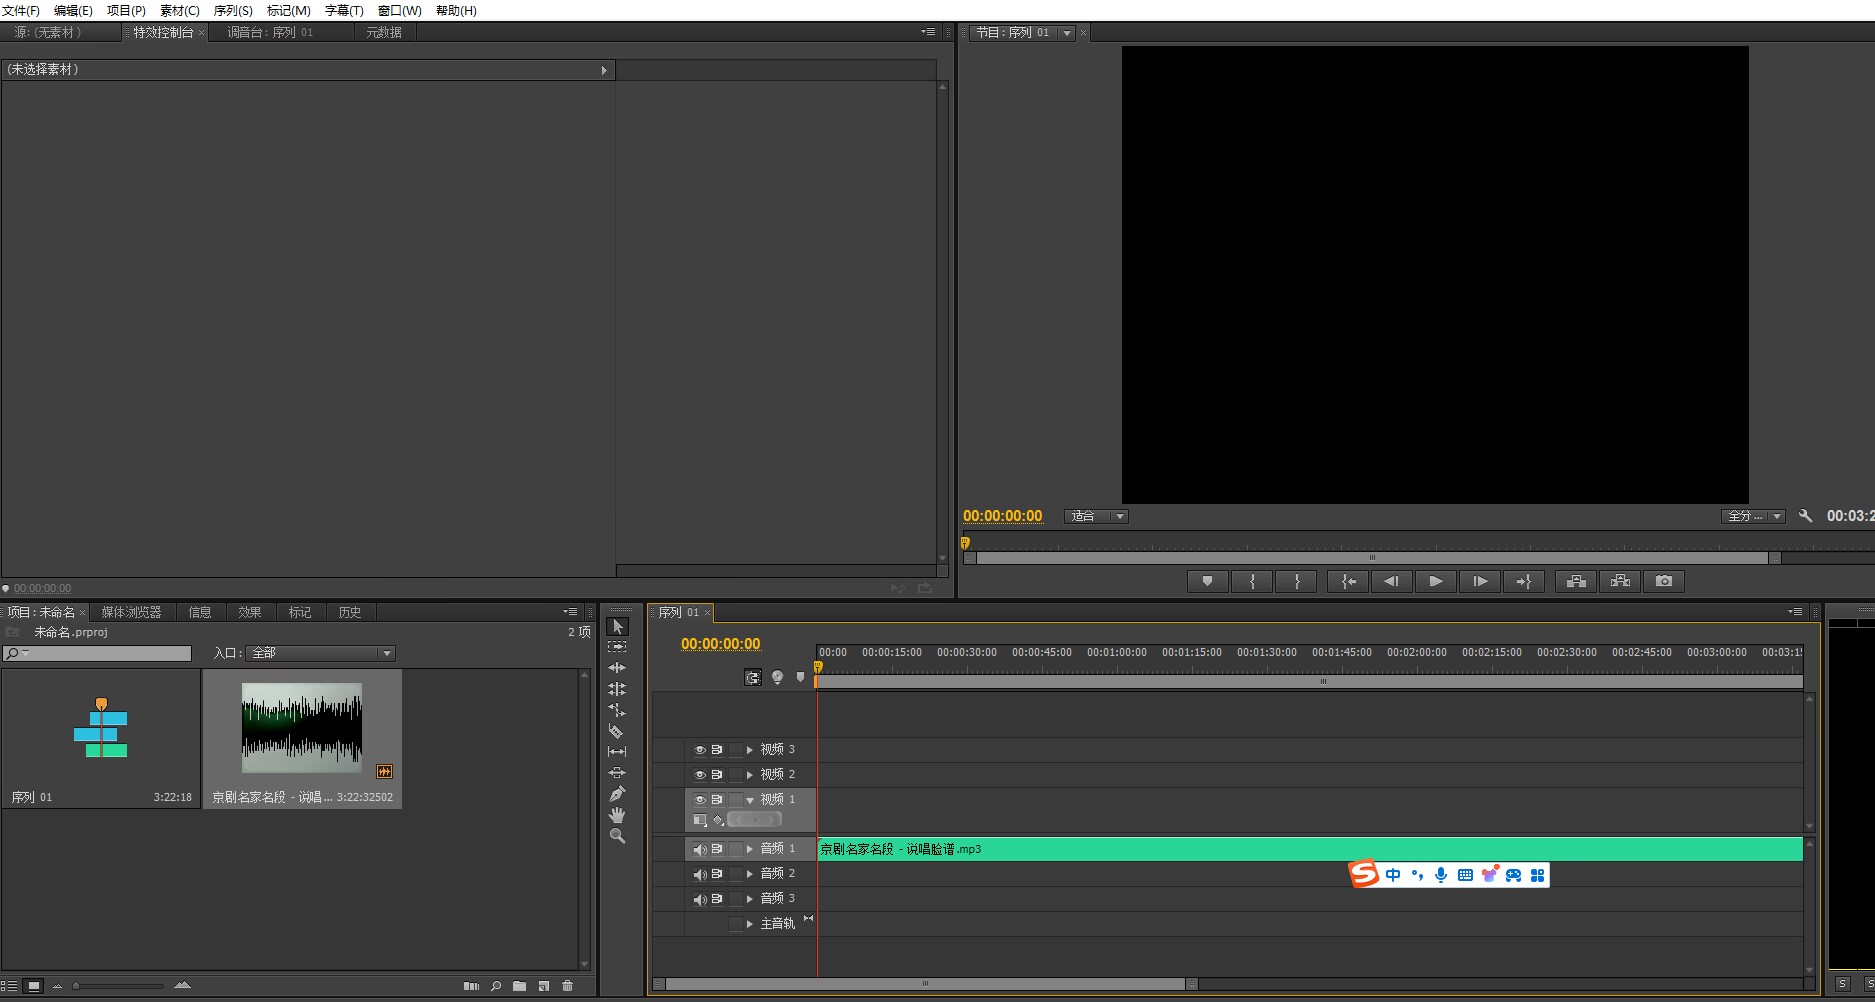
Task: Mute the 音频 3 track speaker
Action: 700,899
